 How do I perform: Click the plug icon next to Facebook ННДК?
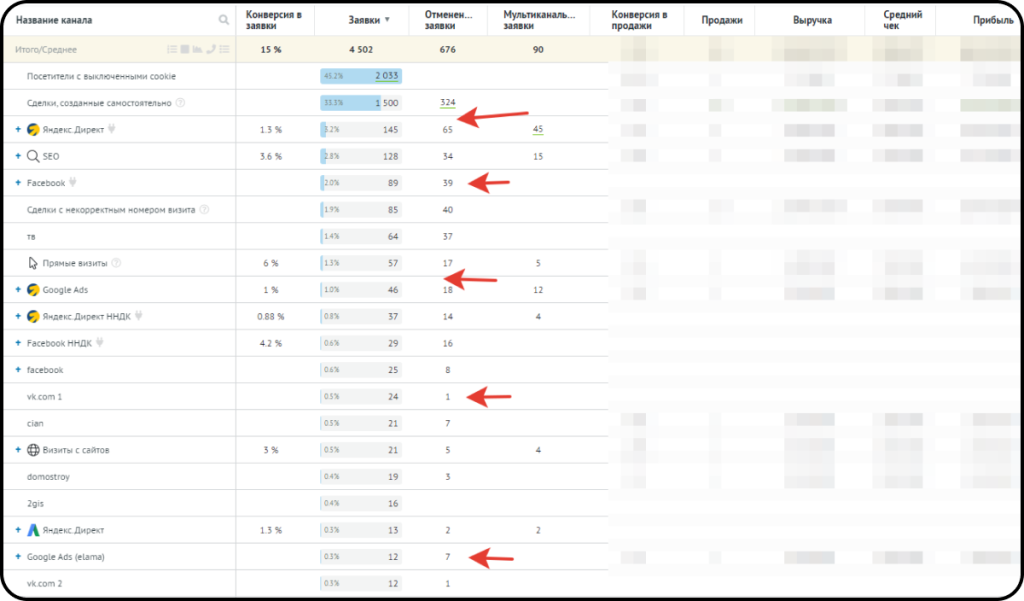99,342
